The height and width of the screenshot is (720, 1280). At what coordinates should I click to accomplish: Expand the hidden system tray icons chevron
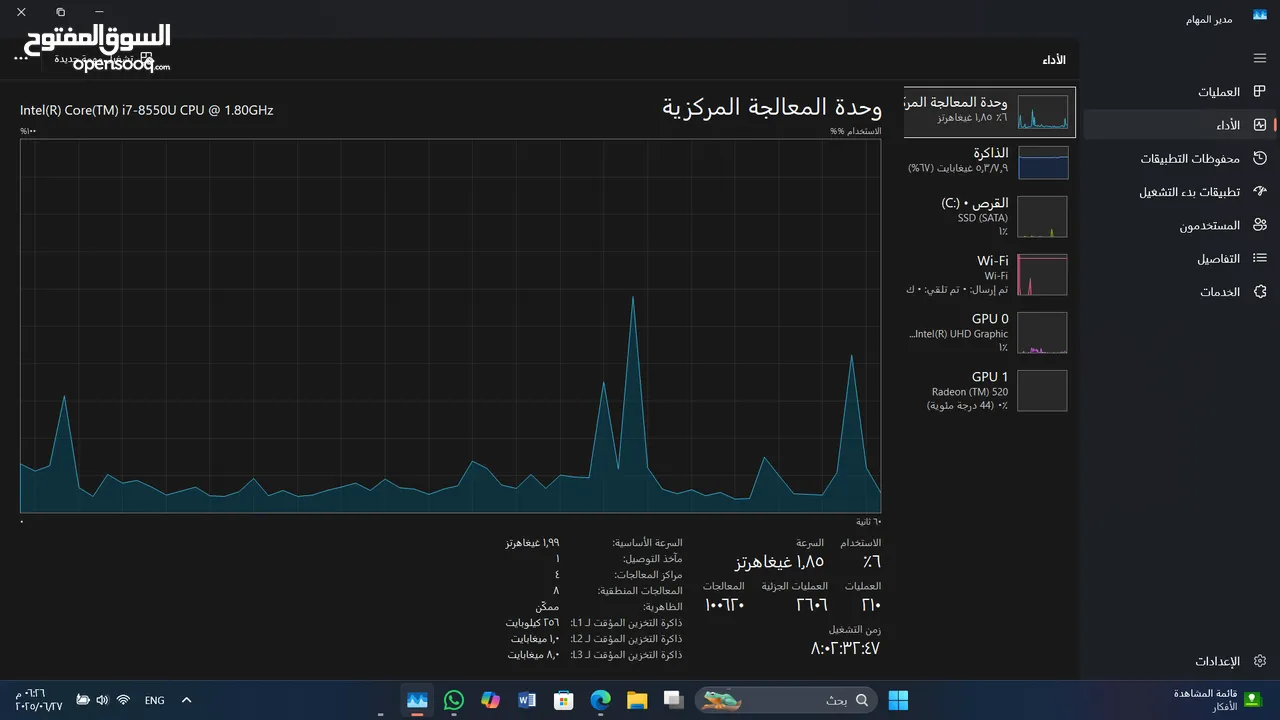tap(186, 700)
